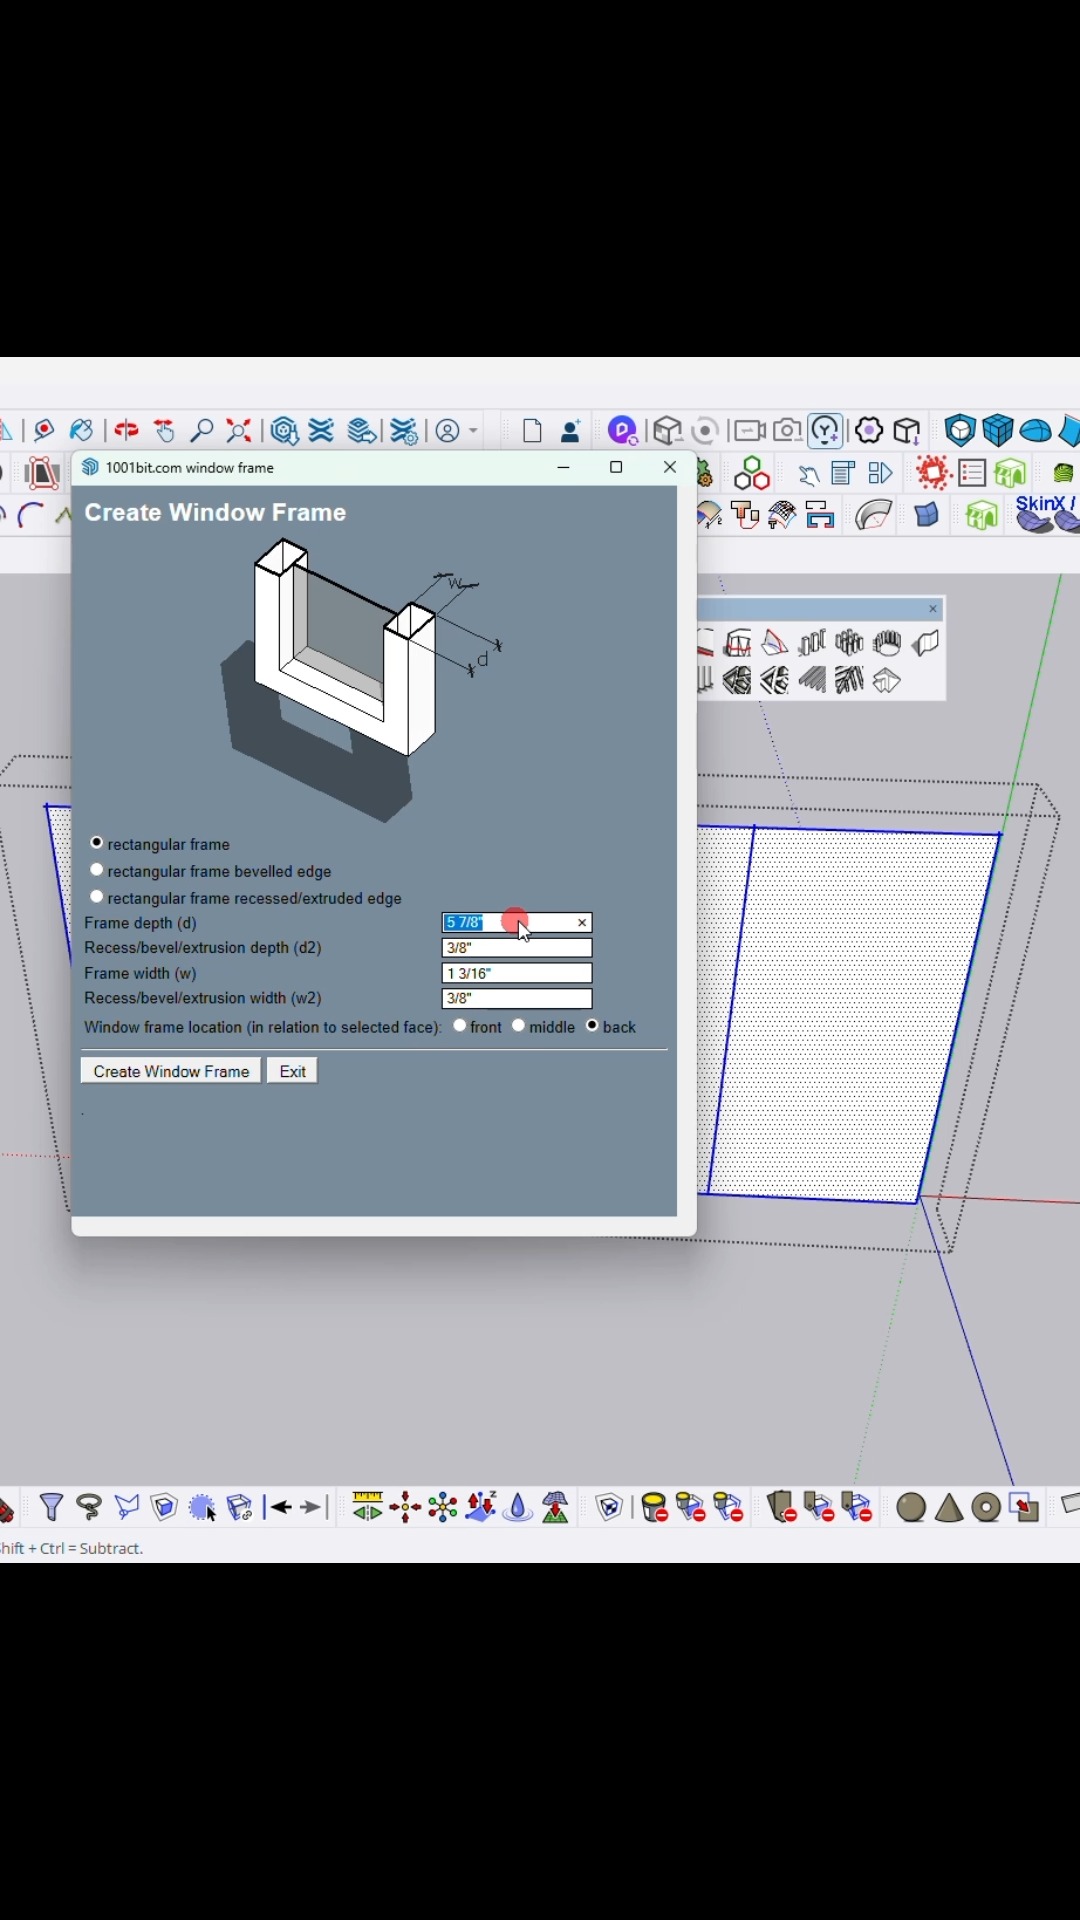This screenshot has height=1920, width=1080.
Task: Click the gray sphere primitive icon
Action: [x=911, y=1507]
